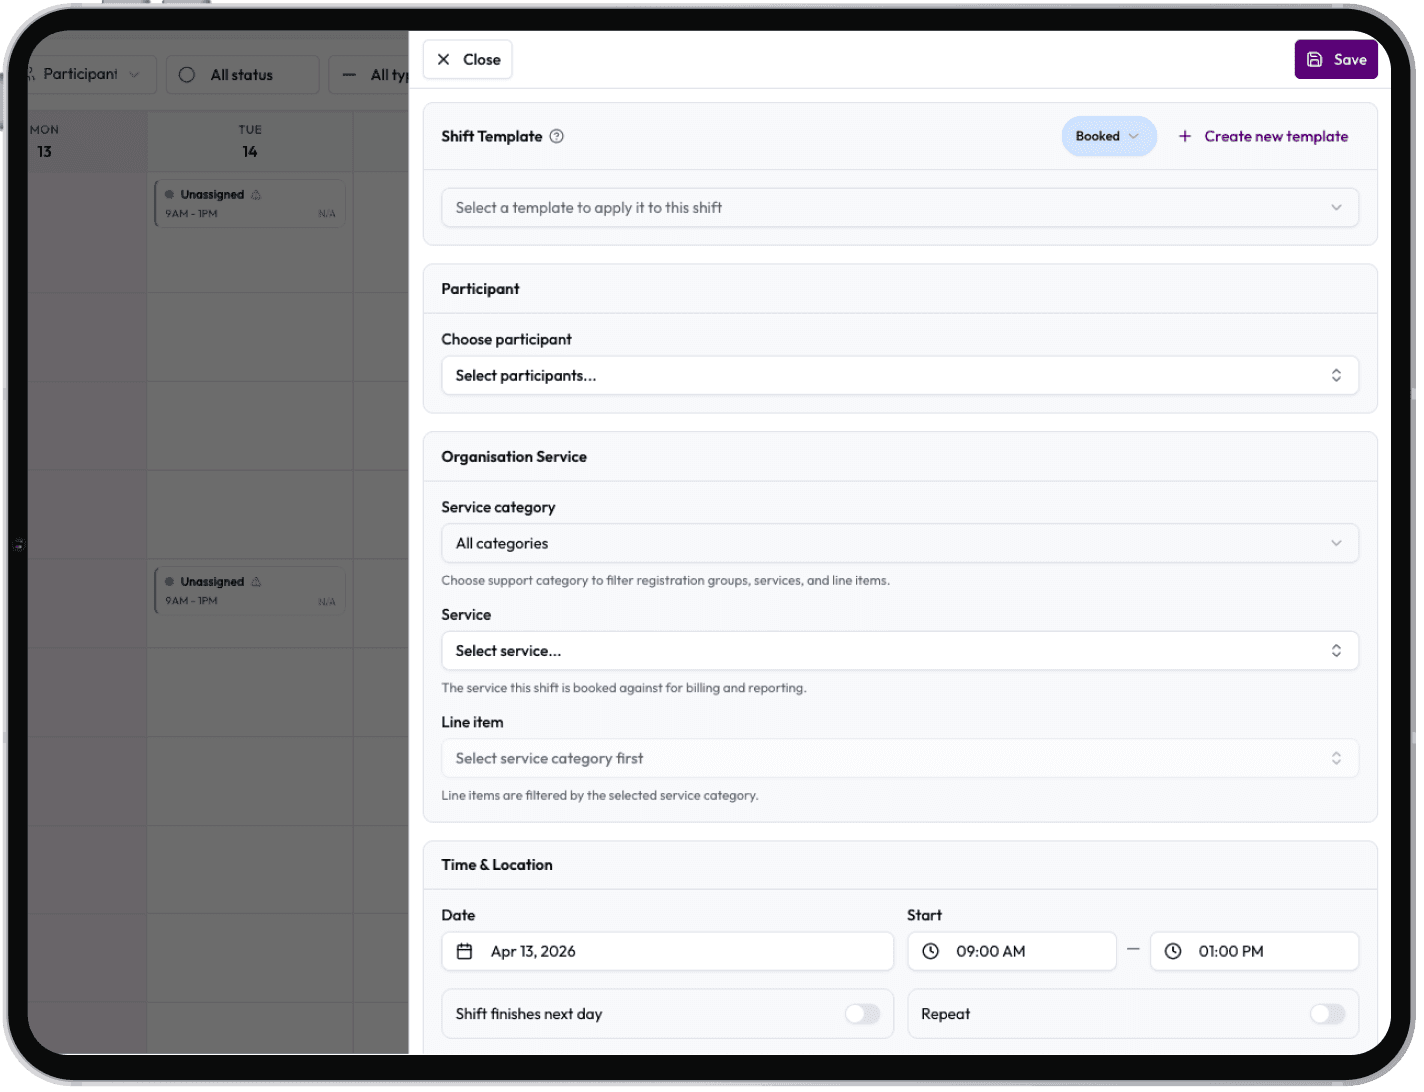Click the Participant section heading in the panel
The height and width of the screenshot is (1092, 1424).
pyautogui.click(x=481, y=289)
